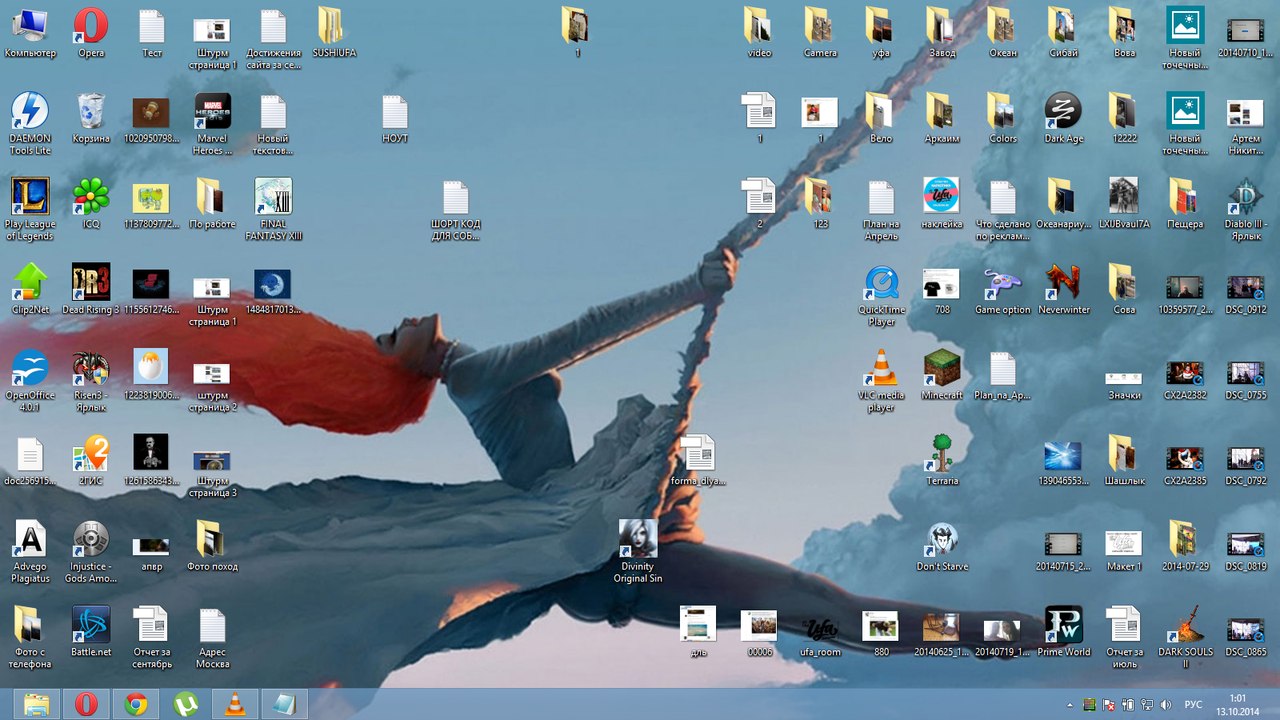Launch Divinity Original Sin

[x=638, y=551]
